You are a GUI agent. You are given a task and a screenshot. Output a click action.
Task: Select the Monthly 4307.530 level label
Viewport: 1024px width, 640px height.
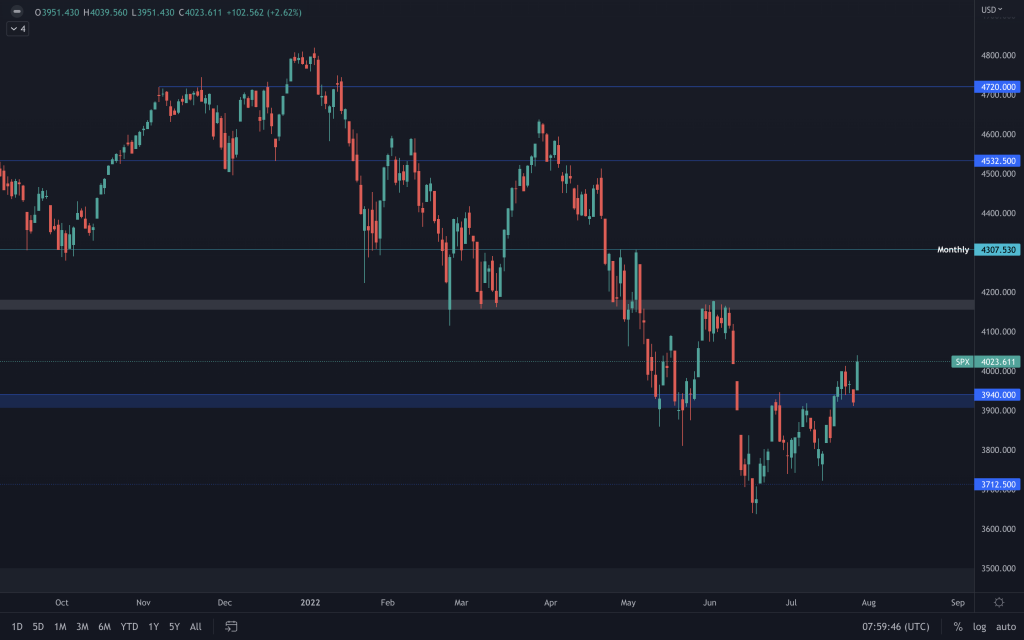coord(996,249)
